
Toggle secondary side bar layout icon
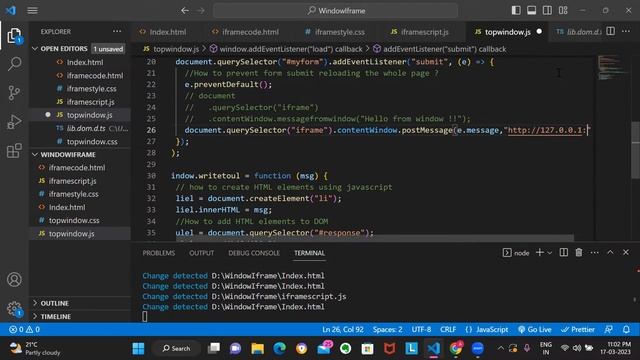click(x=547, y=10)
